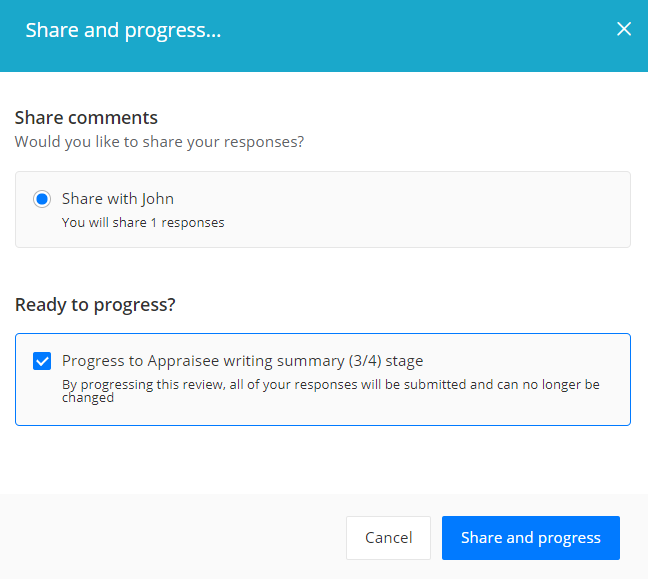Select the Share with John radio button

tap(42, 199)
